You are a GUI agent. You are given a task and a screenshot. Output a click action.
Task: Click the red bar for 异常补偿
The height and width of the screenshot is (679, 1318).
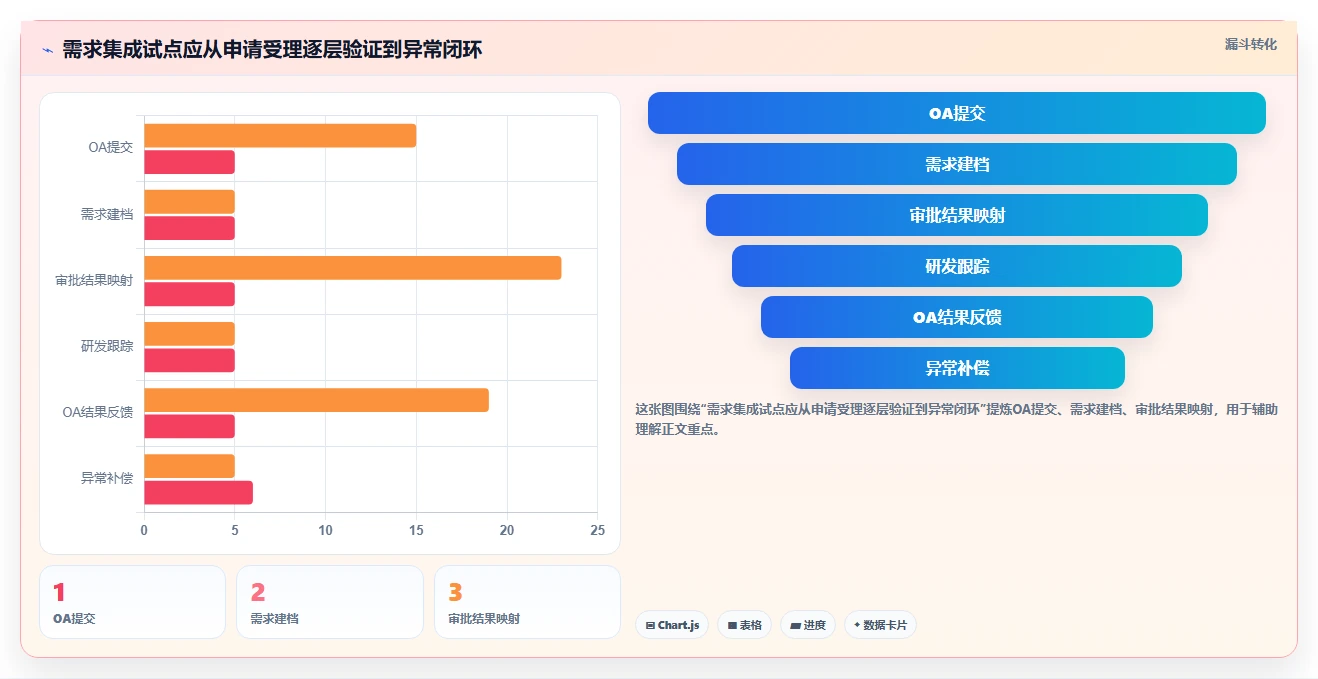point(198,492)
